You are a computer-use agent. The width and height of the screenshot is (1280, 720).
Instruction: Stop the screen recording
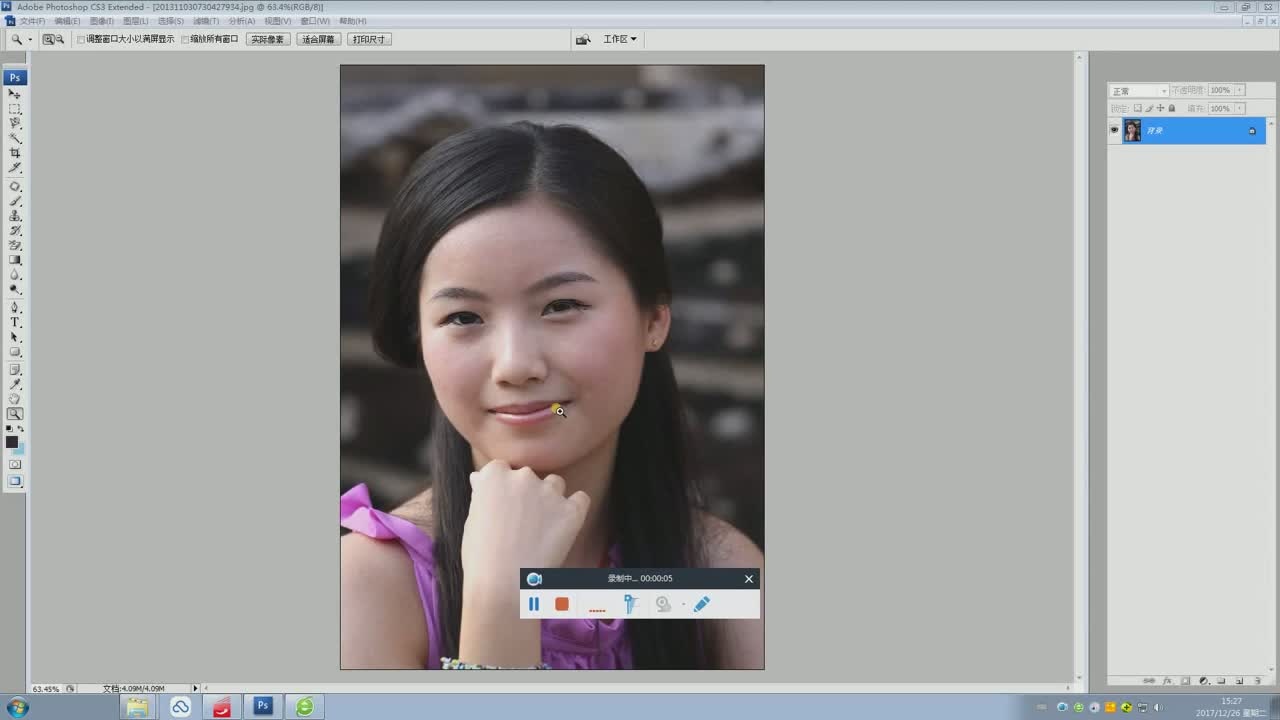(x=562, y=604)
